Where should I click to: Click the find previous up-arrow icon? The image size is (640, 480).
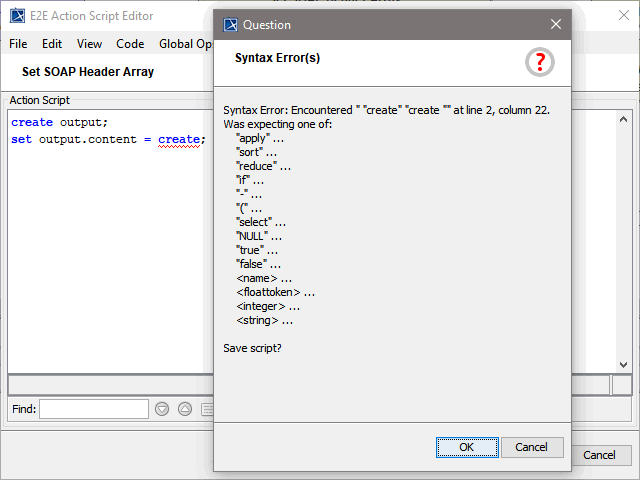point(185,409)
